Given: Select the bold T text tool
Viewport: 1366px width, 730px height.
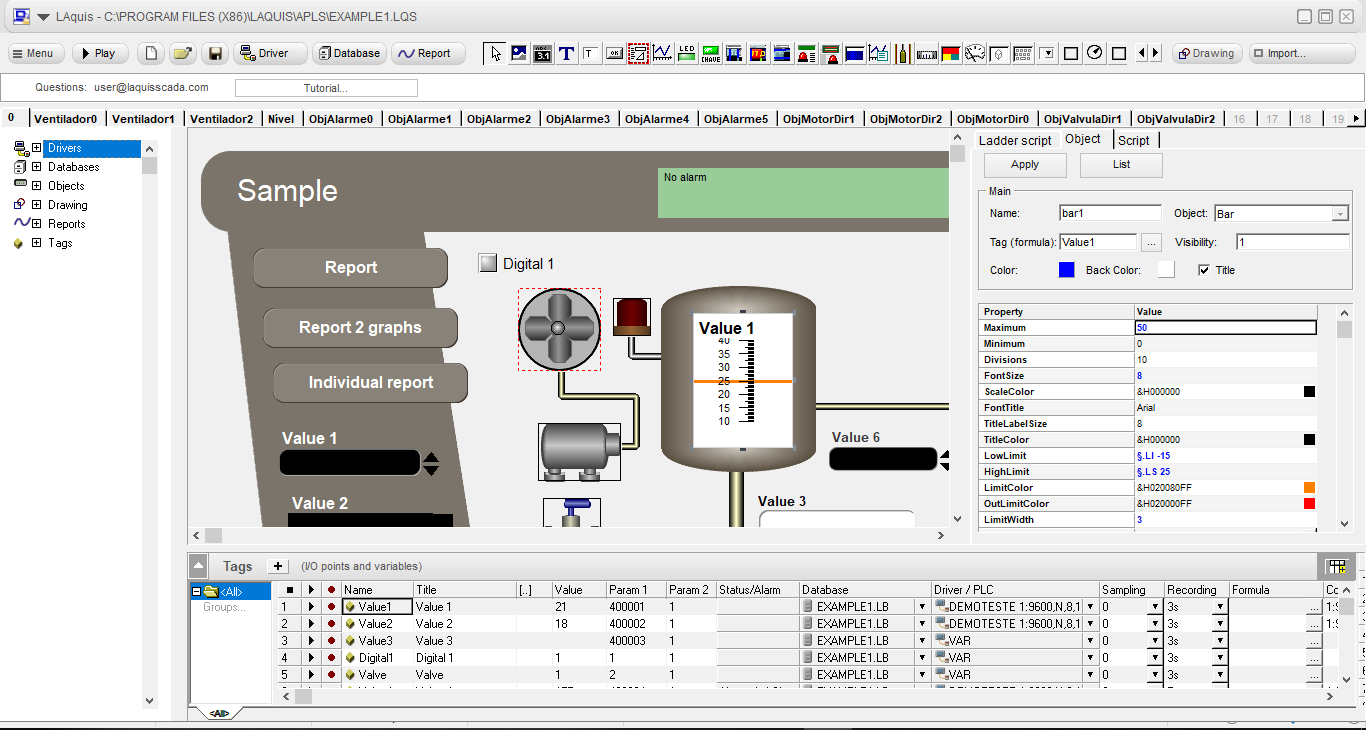Looking at the screenshot, I should (567, 53).
